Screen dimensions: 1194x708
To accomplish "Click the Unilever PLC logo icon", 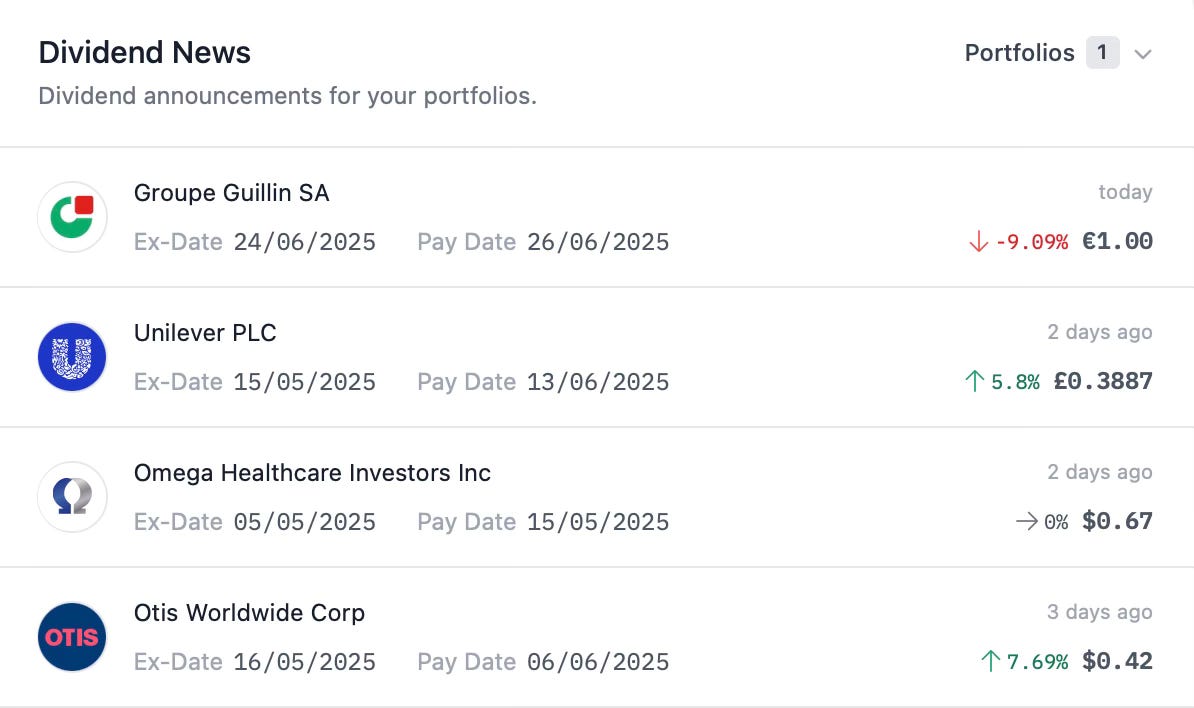I will click(72, 357).
